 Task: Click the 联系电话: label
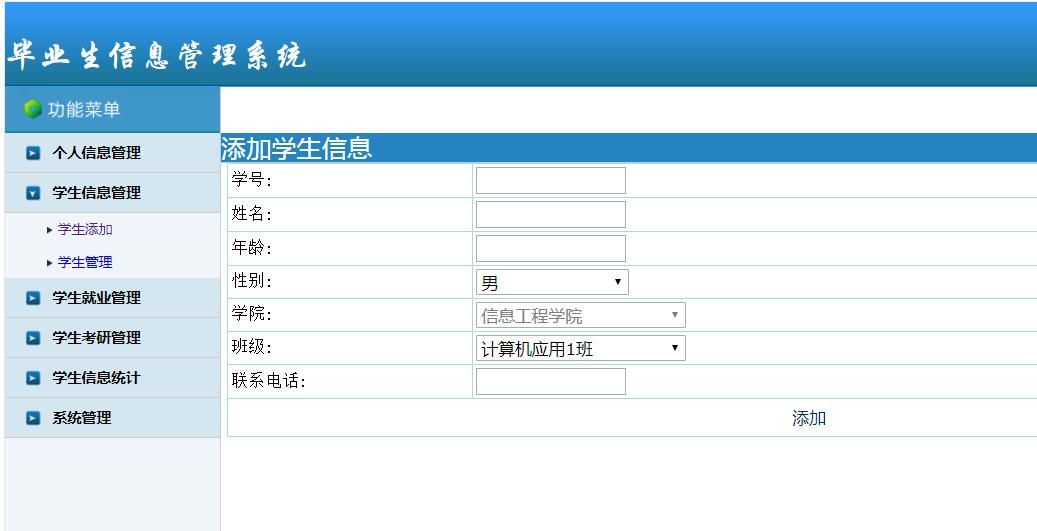pyautogui.click(x=269, y=380)
